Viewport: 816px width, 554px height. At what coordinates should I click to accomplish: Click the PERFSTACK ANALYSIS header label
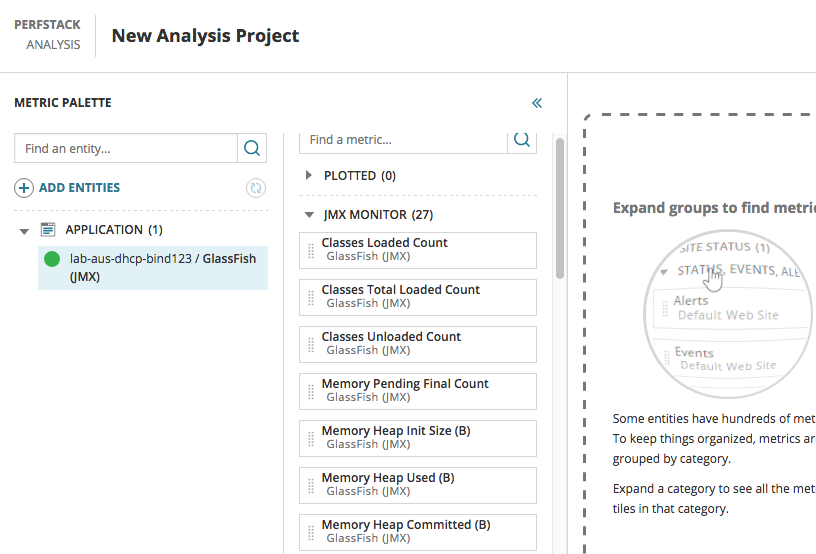pos(47,35)
